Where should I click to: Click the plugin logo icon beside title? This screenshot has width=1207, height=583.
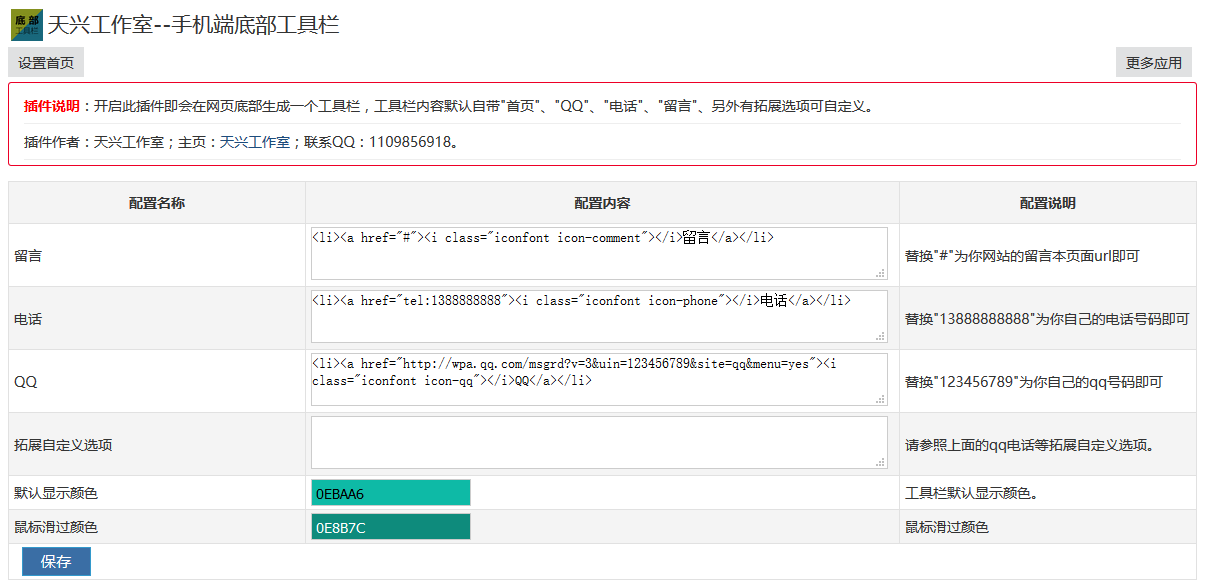[26, 25]
